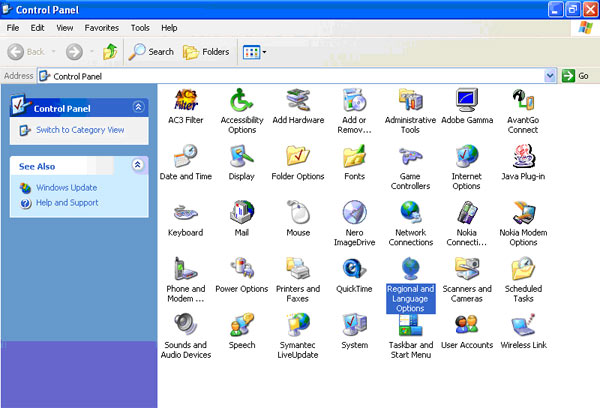Open Internet Options icon
This screenshot has height=408, width=600.
coord(467,157)
